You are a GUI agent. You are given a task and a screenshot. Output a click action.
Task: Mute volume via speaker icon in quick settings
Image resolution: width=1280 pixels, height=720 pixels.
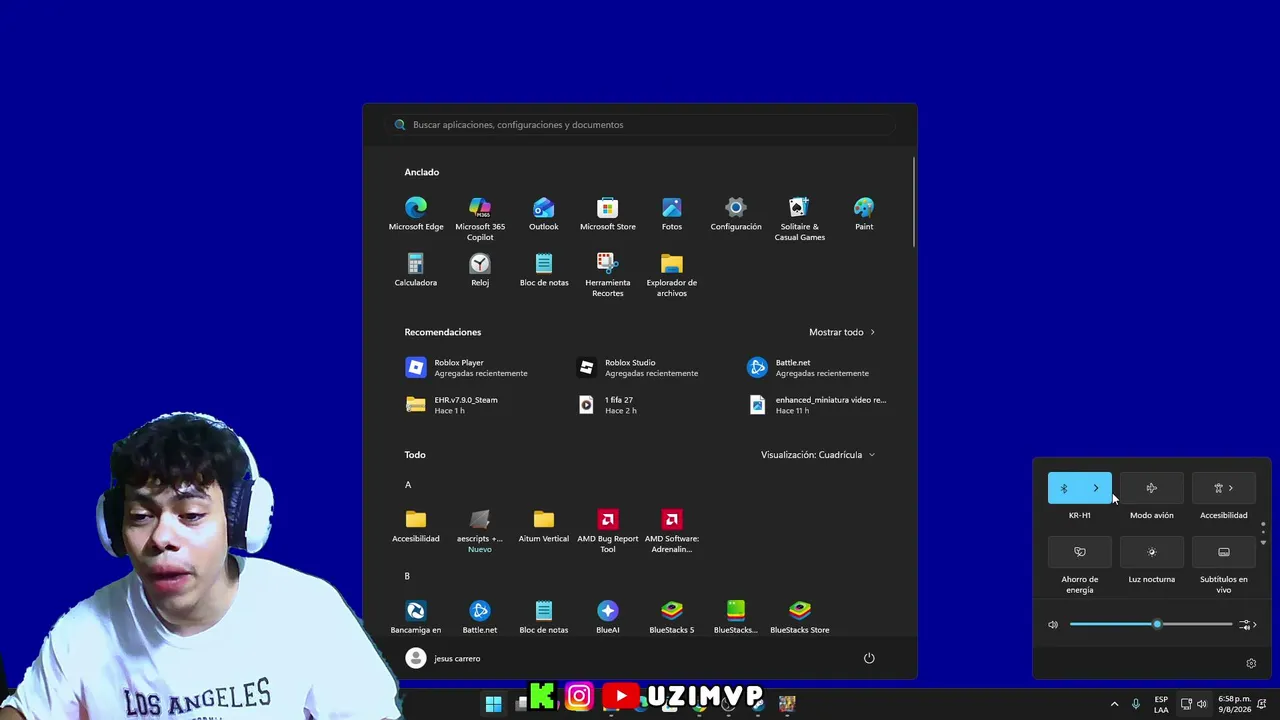(1053, 625)
